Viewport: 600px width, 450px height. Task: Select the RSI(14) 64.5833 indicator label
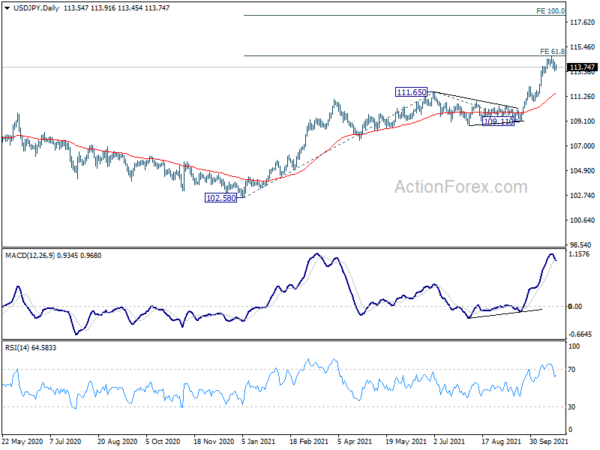point(31,348)
